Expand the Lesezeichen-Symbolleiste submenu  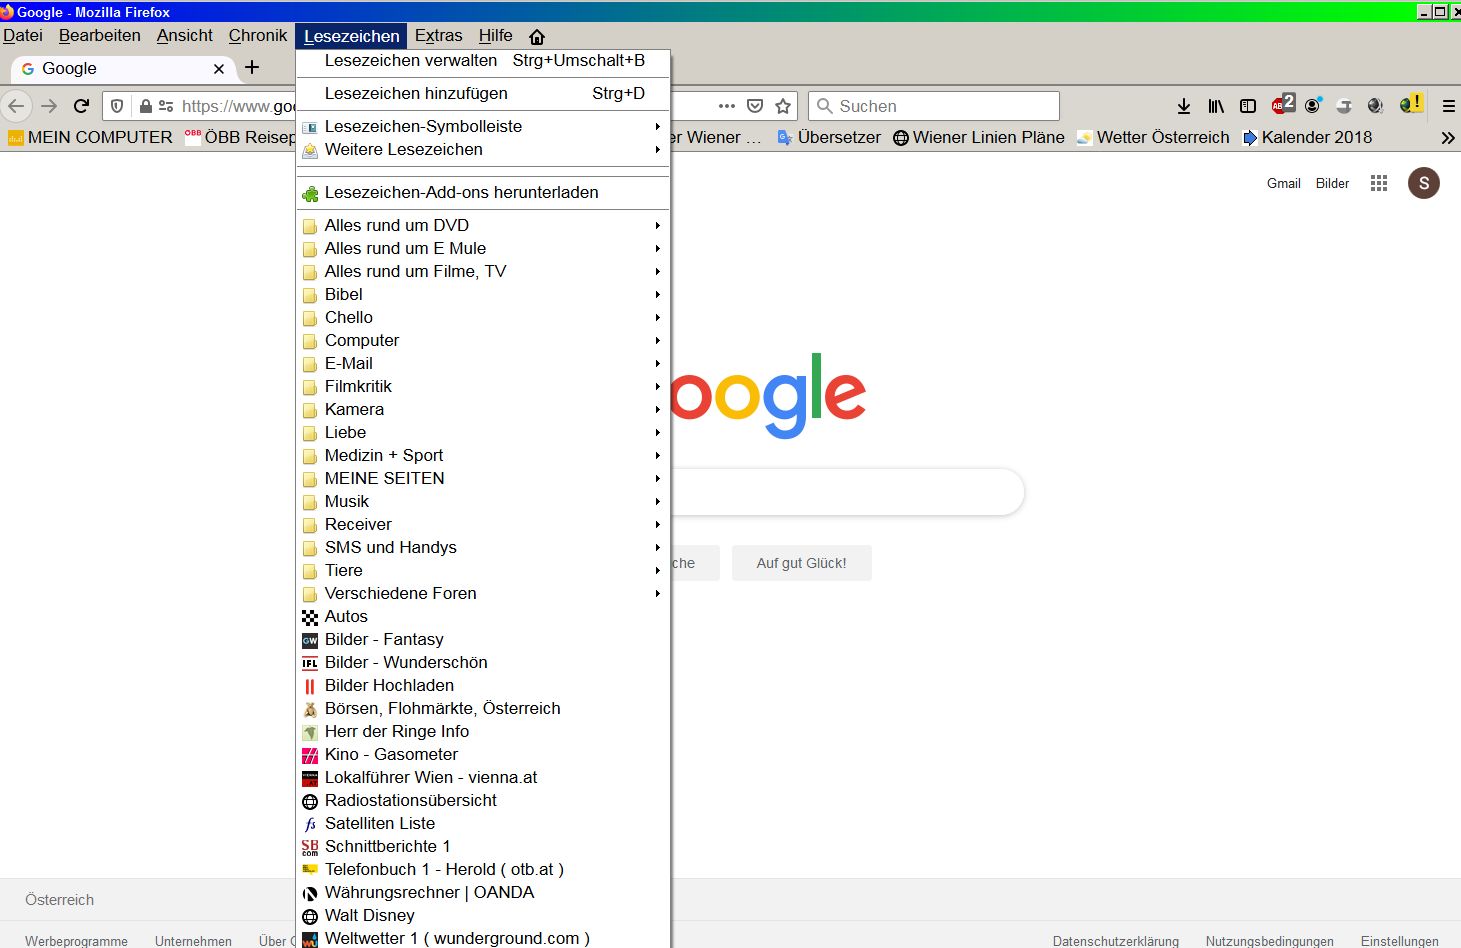(484, 127)
